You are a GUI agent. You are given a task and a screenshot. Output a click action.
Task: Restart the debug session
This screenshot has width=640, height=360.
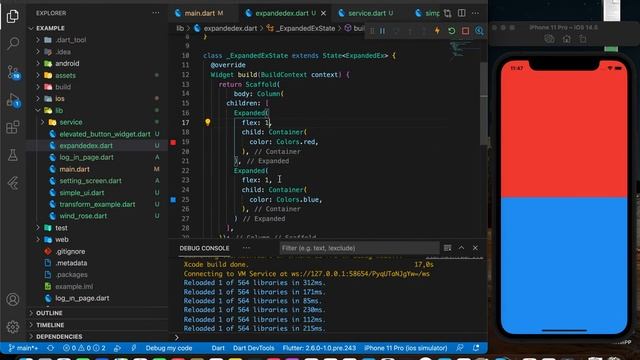(451, 31)
